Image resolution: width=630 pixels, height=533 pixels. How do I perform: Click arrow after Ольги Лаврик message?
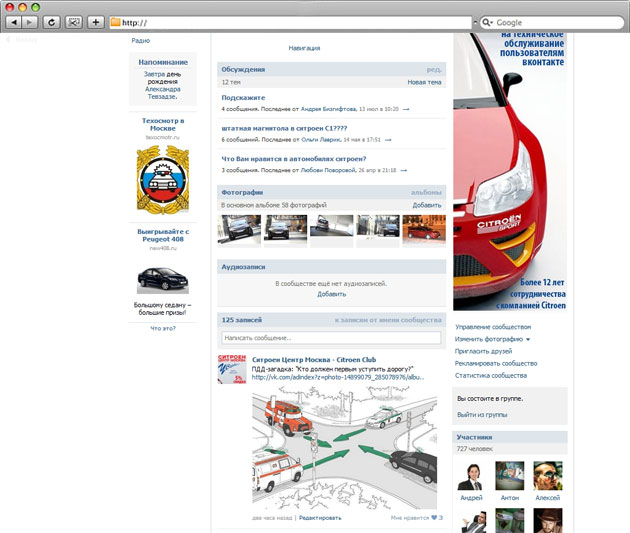pos(388,140)
